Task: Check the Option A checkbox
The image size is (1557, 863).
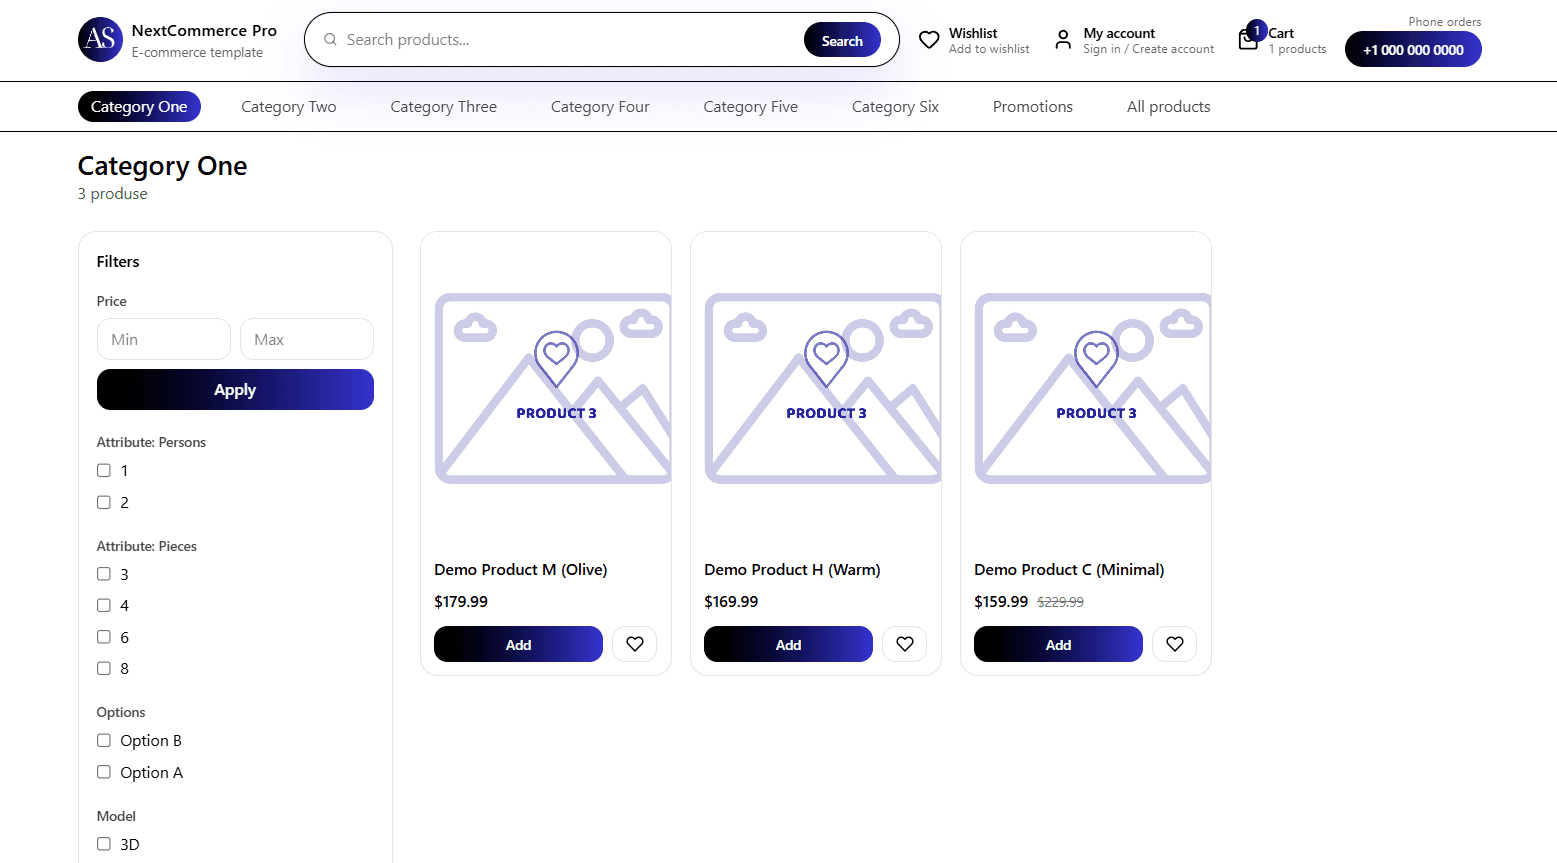Action: (x=104, y=772)
